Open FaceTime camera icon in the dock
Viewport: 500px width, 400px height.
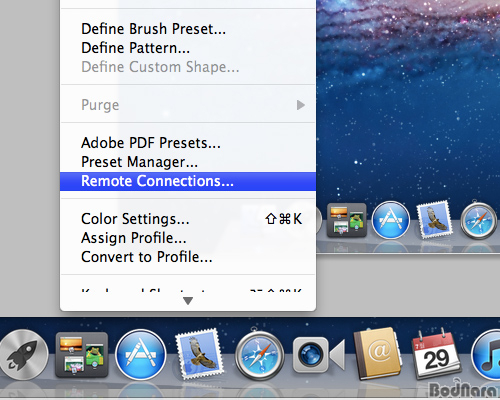(319, 355)
